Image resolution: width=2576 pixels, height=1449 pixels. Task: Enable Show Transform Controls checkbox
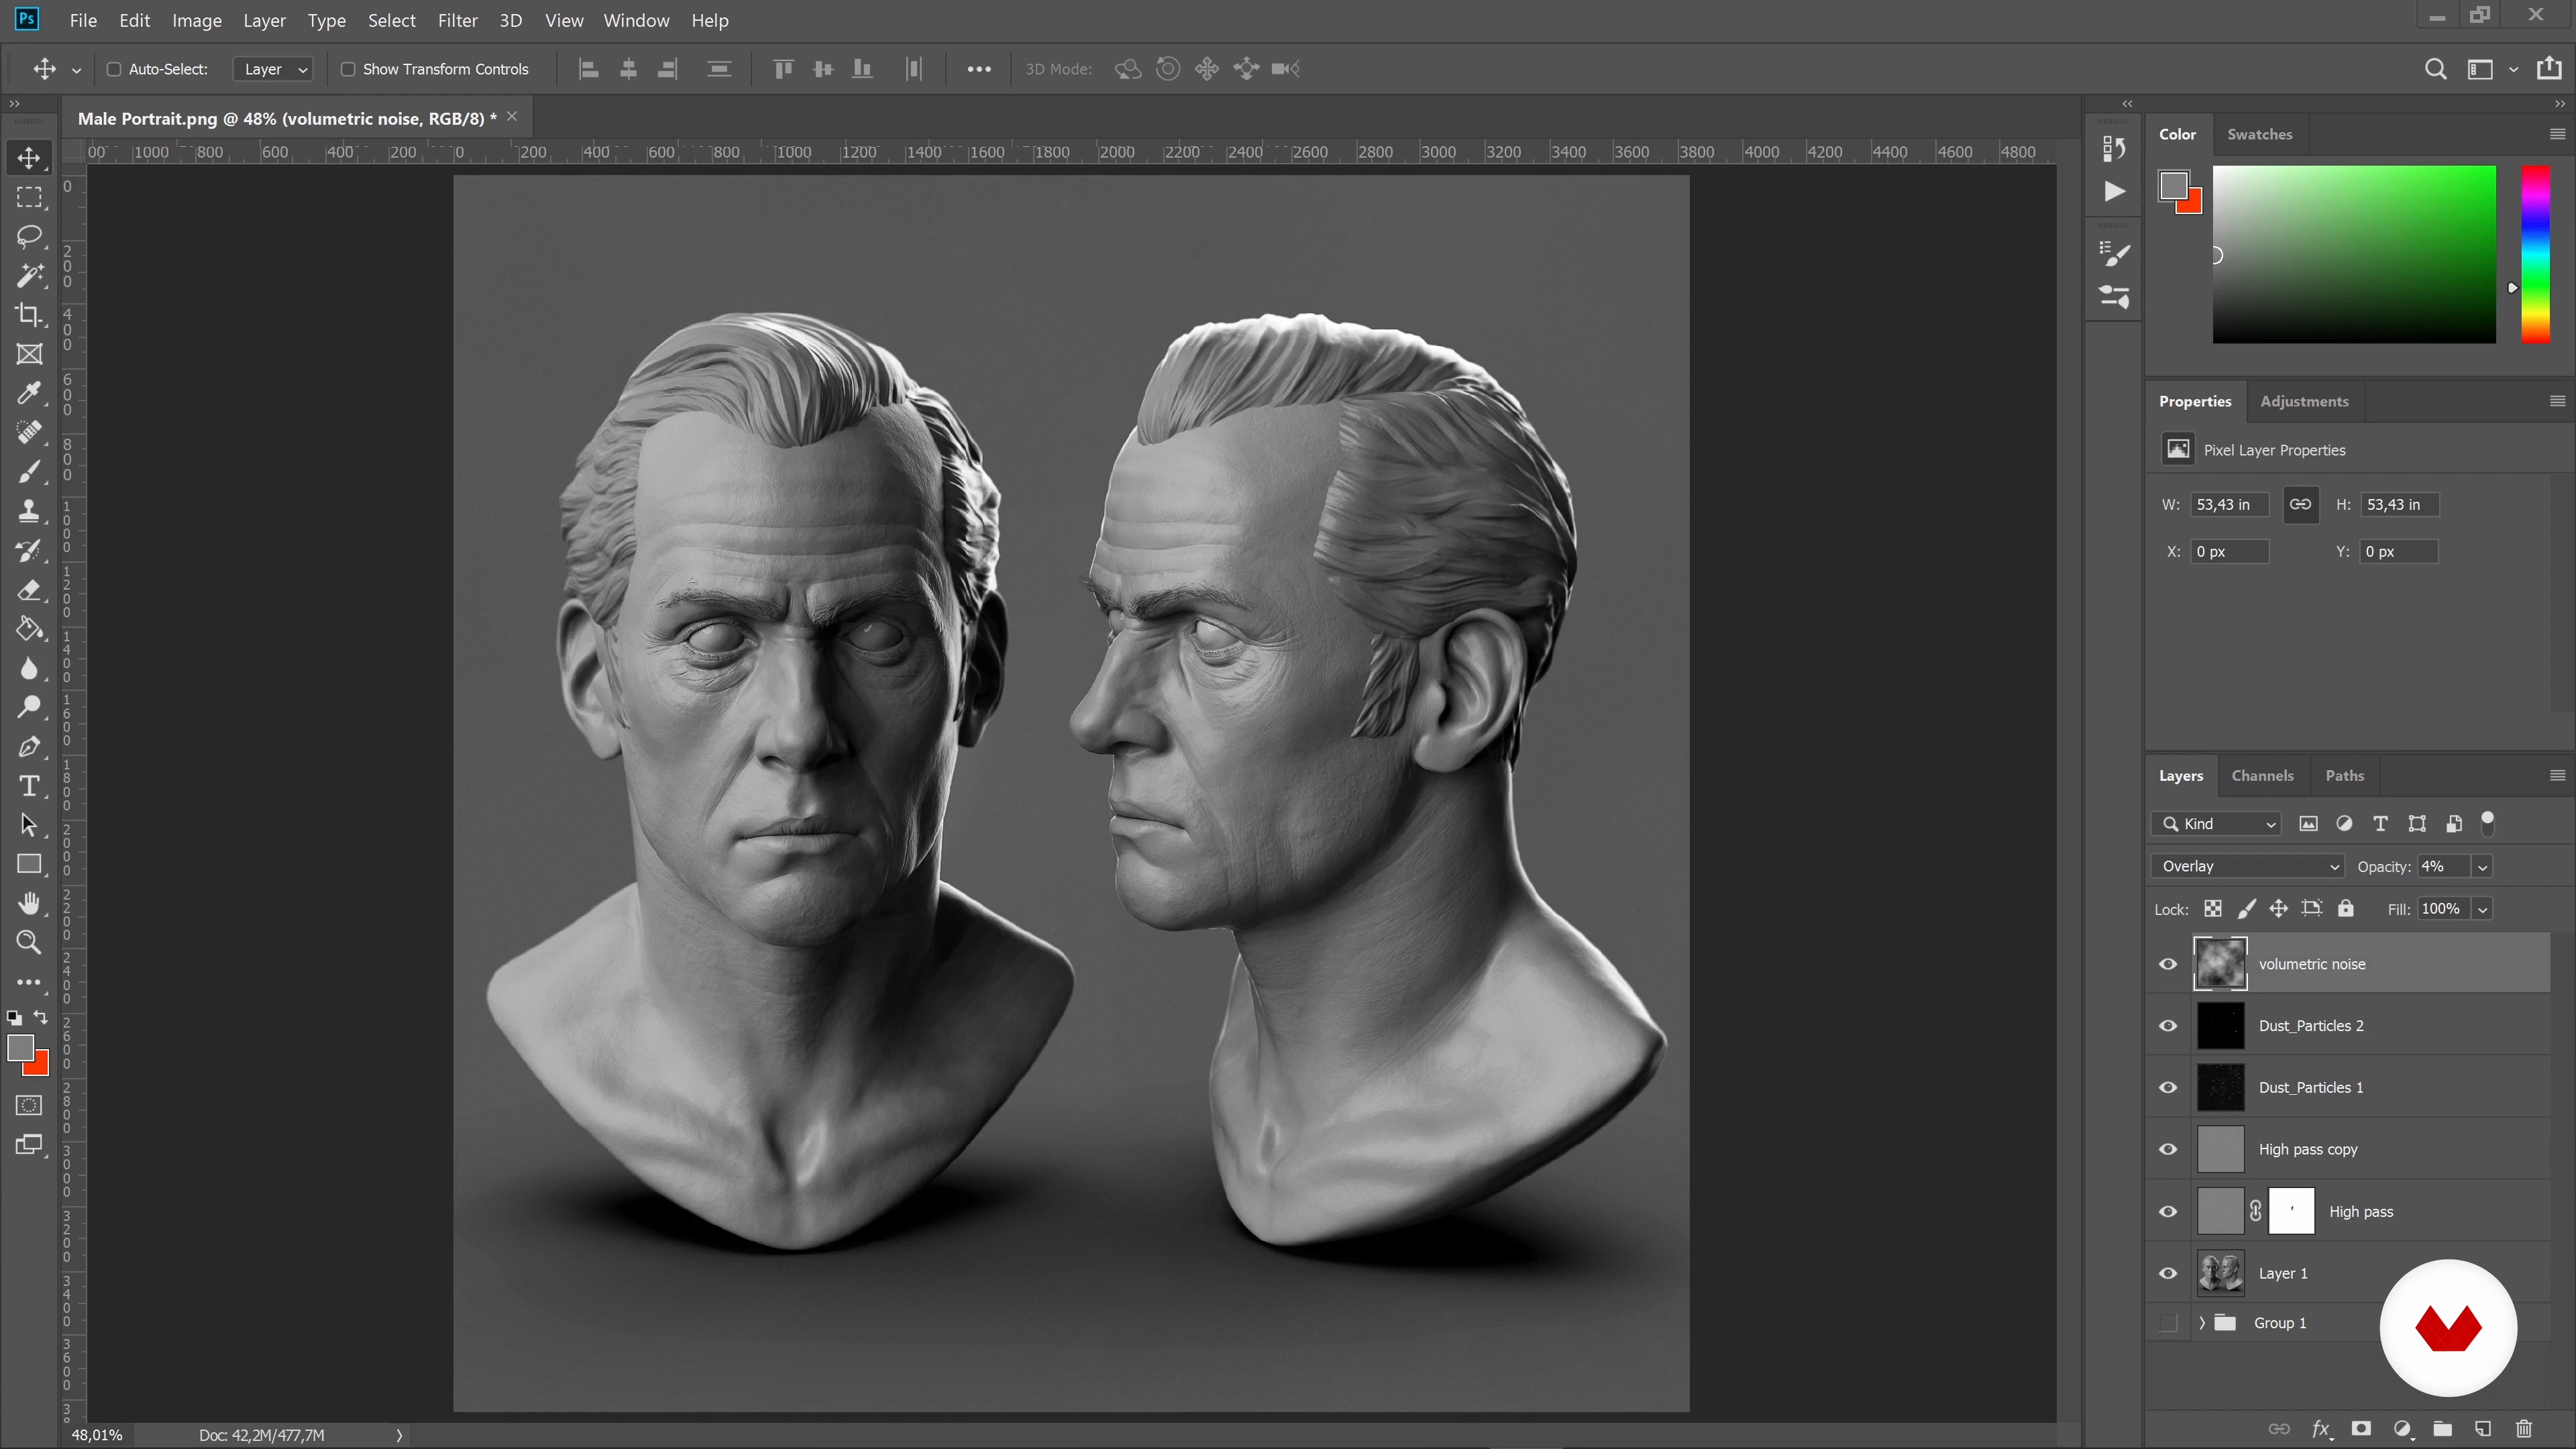[x=348, y=69]
